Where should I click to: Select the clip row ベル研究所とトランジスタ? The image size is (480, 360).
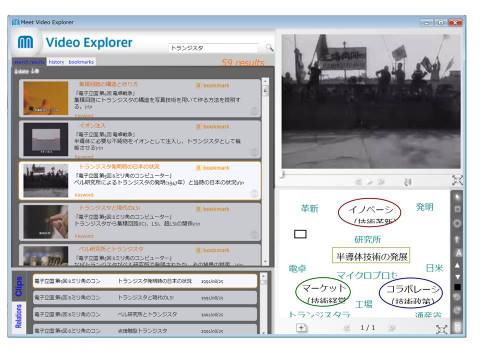[145, 314]
